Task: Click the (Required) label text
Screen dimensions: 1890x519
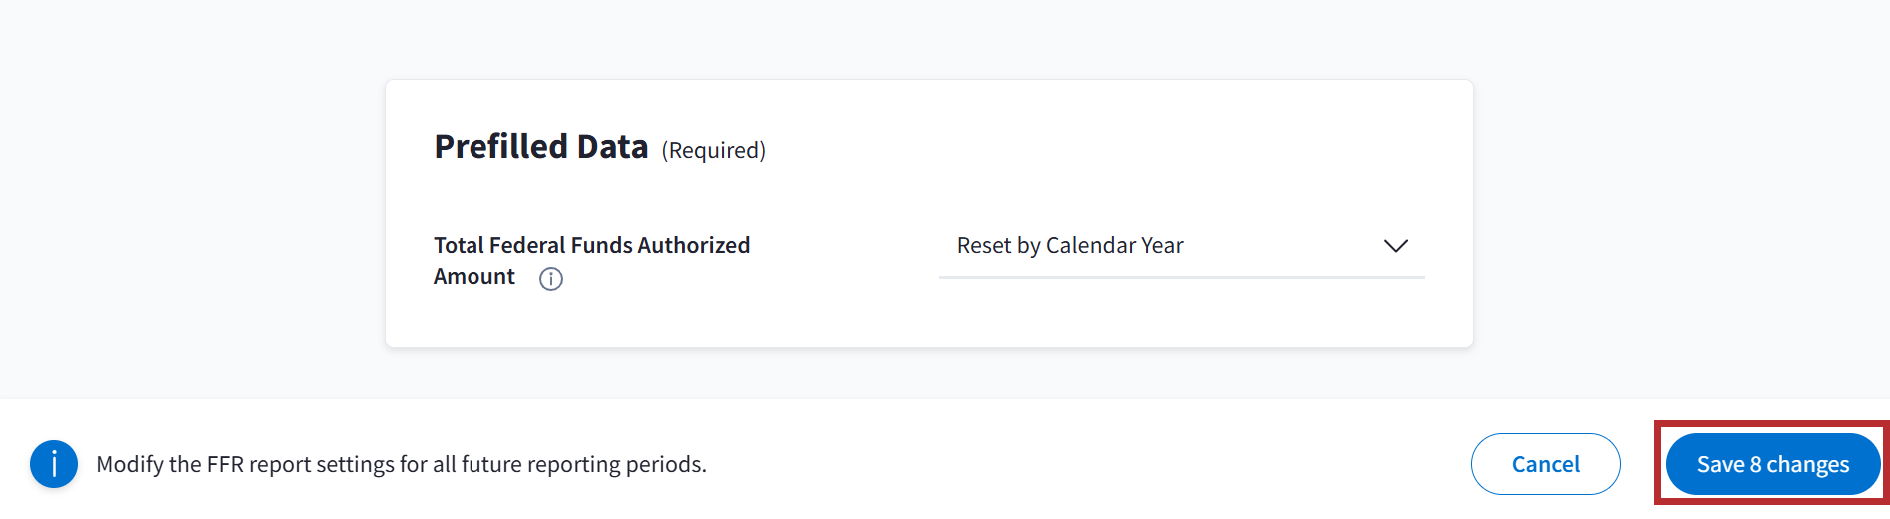Action: tap(713, 150)
